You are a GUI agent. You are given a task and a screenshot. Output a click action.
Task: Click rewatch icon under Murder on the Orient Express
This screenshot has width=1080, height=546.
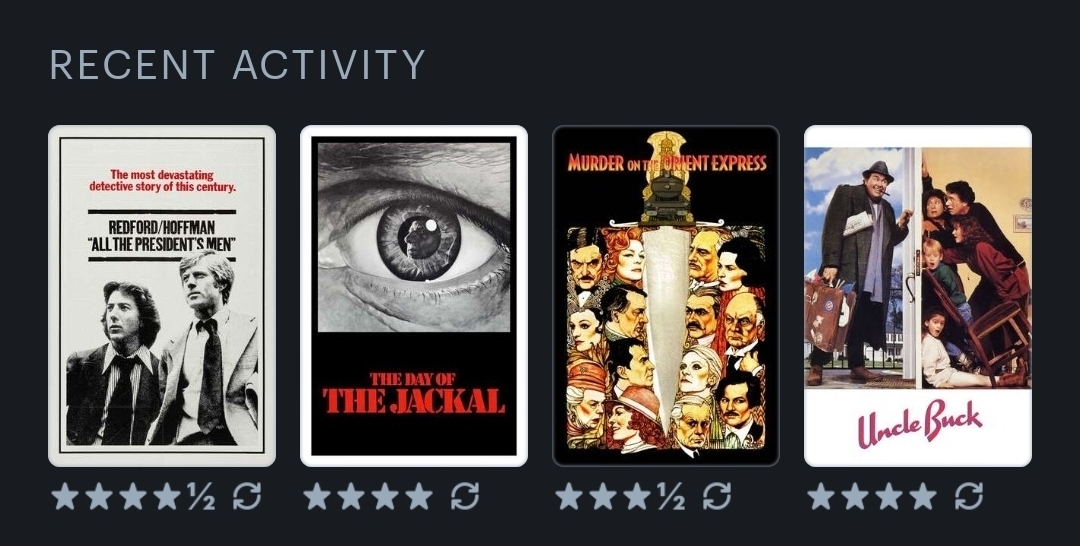(x=716, y=496)
